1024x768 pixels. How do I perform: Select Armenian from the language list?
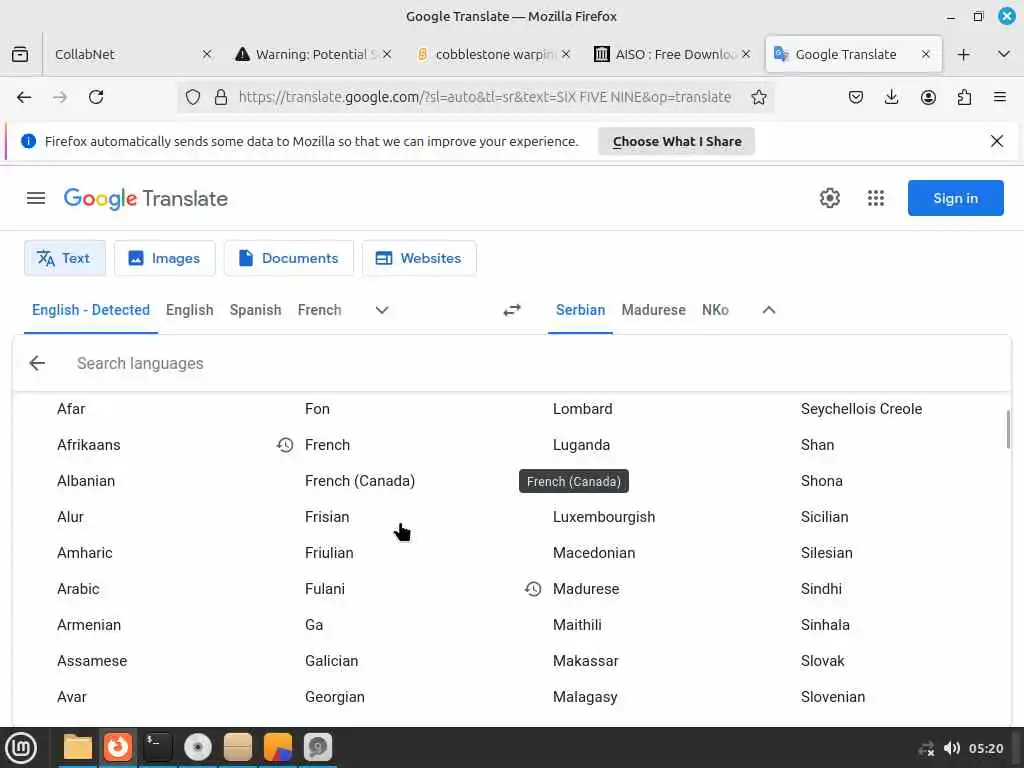point(89,625)
